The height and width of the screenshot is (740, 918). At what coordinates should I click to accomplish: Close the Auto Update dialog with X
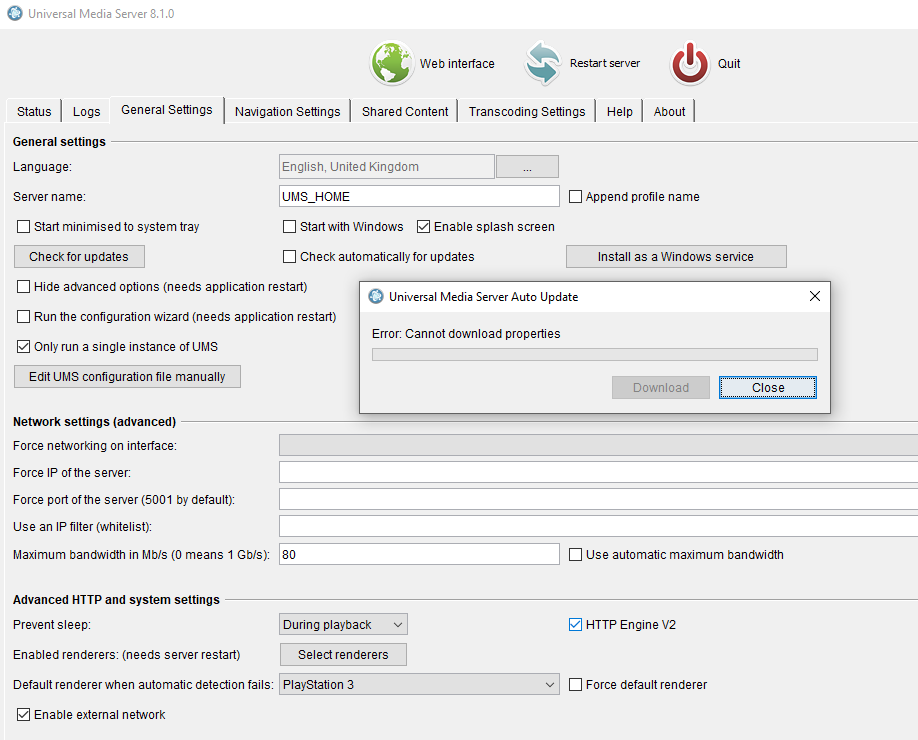click(814, 296)
